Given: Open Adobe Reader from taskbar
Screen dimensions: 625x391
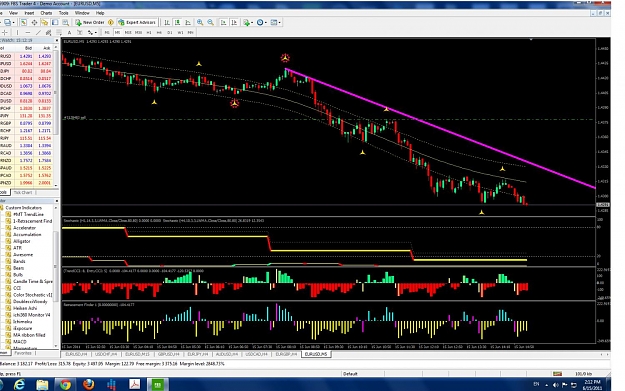Looking at the screenshot, I should coord(135,385).
